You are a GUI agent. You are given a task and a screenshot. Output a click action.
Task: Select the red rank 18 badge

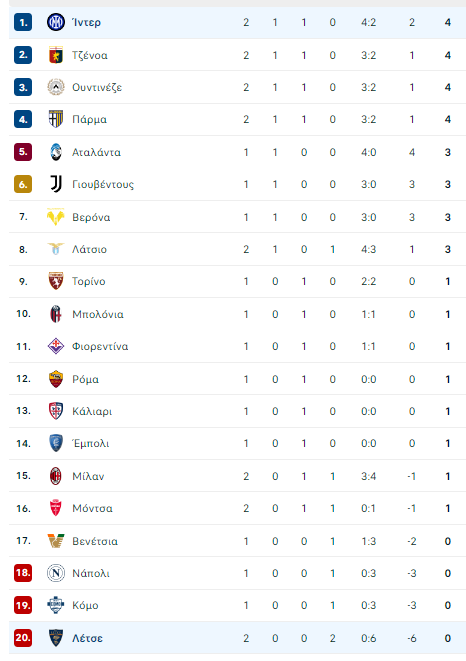coord(23,573)
